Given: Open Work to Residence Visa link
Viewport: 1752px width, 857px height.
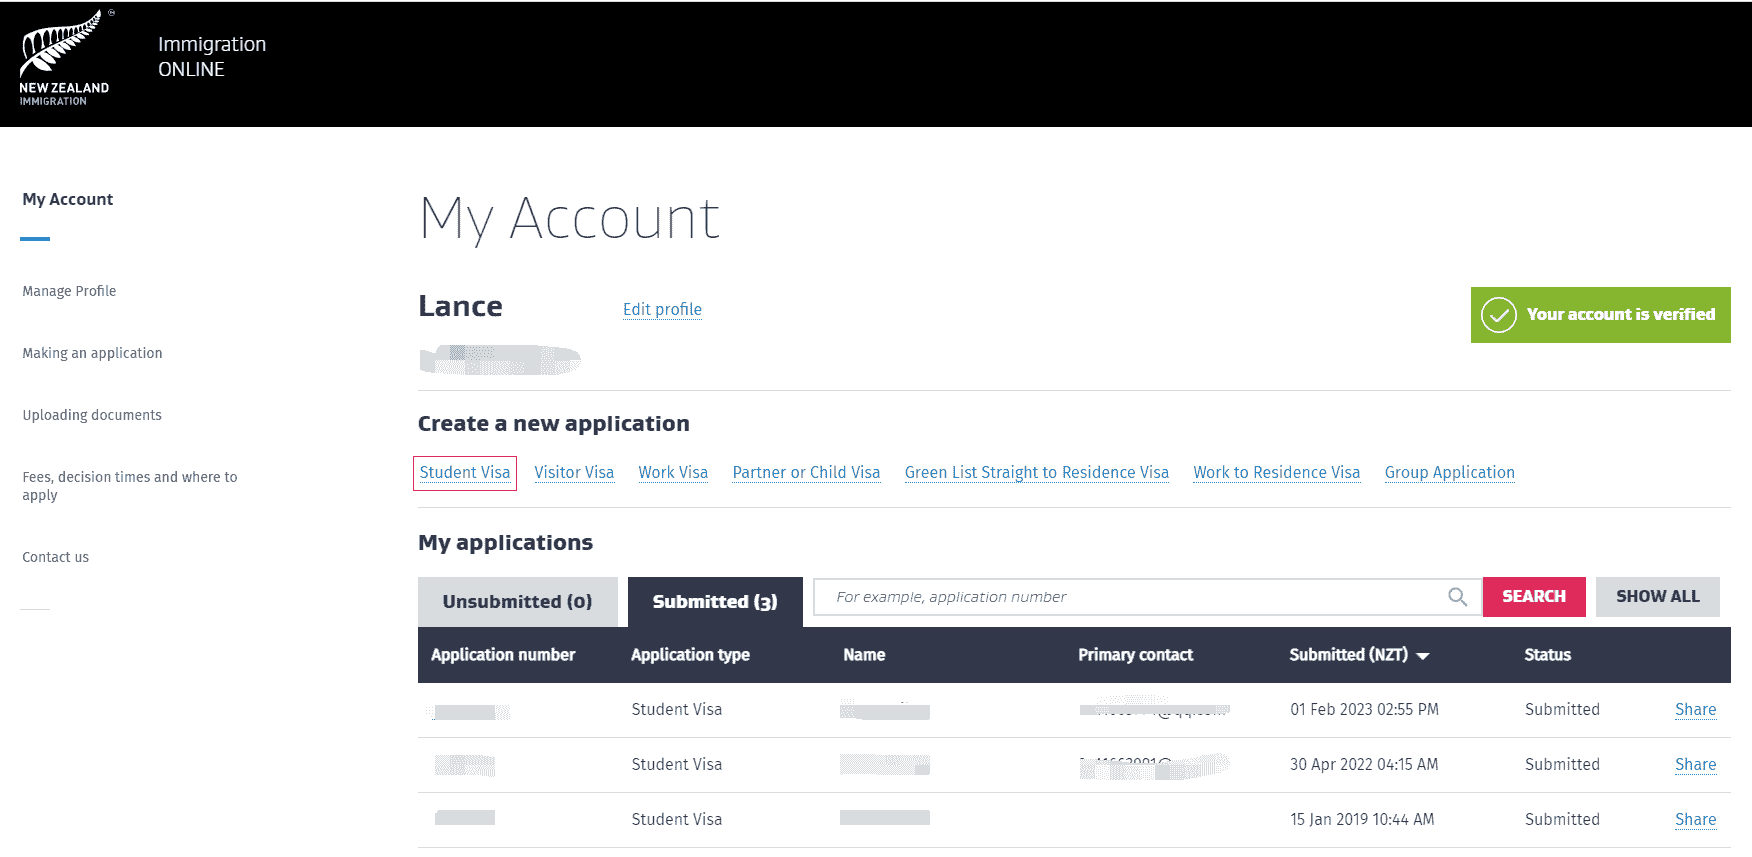Looking at the screenshot, I should 1276,473.
